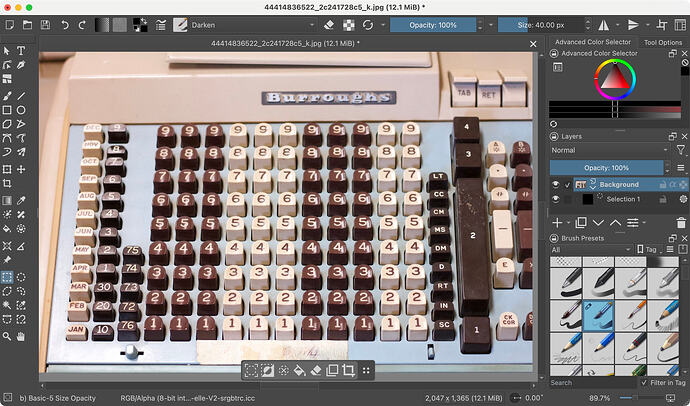Toggle visibility of the Background layer
690x406 pixels.
(555, 185)
